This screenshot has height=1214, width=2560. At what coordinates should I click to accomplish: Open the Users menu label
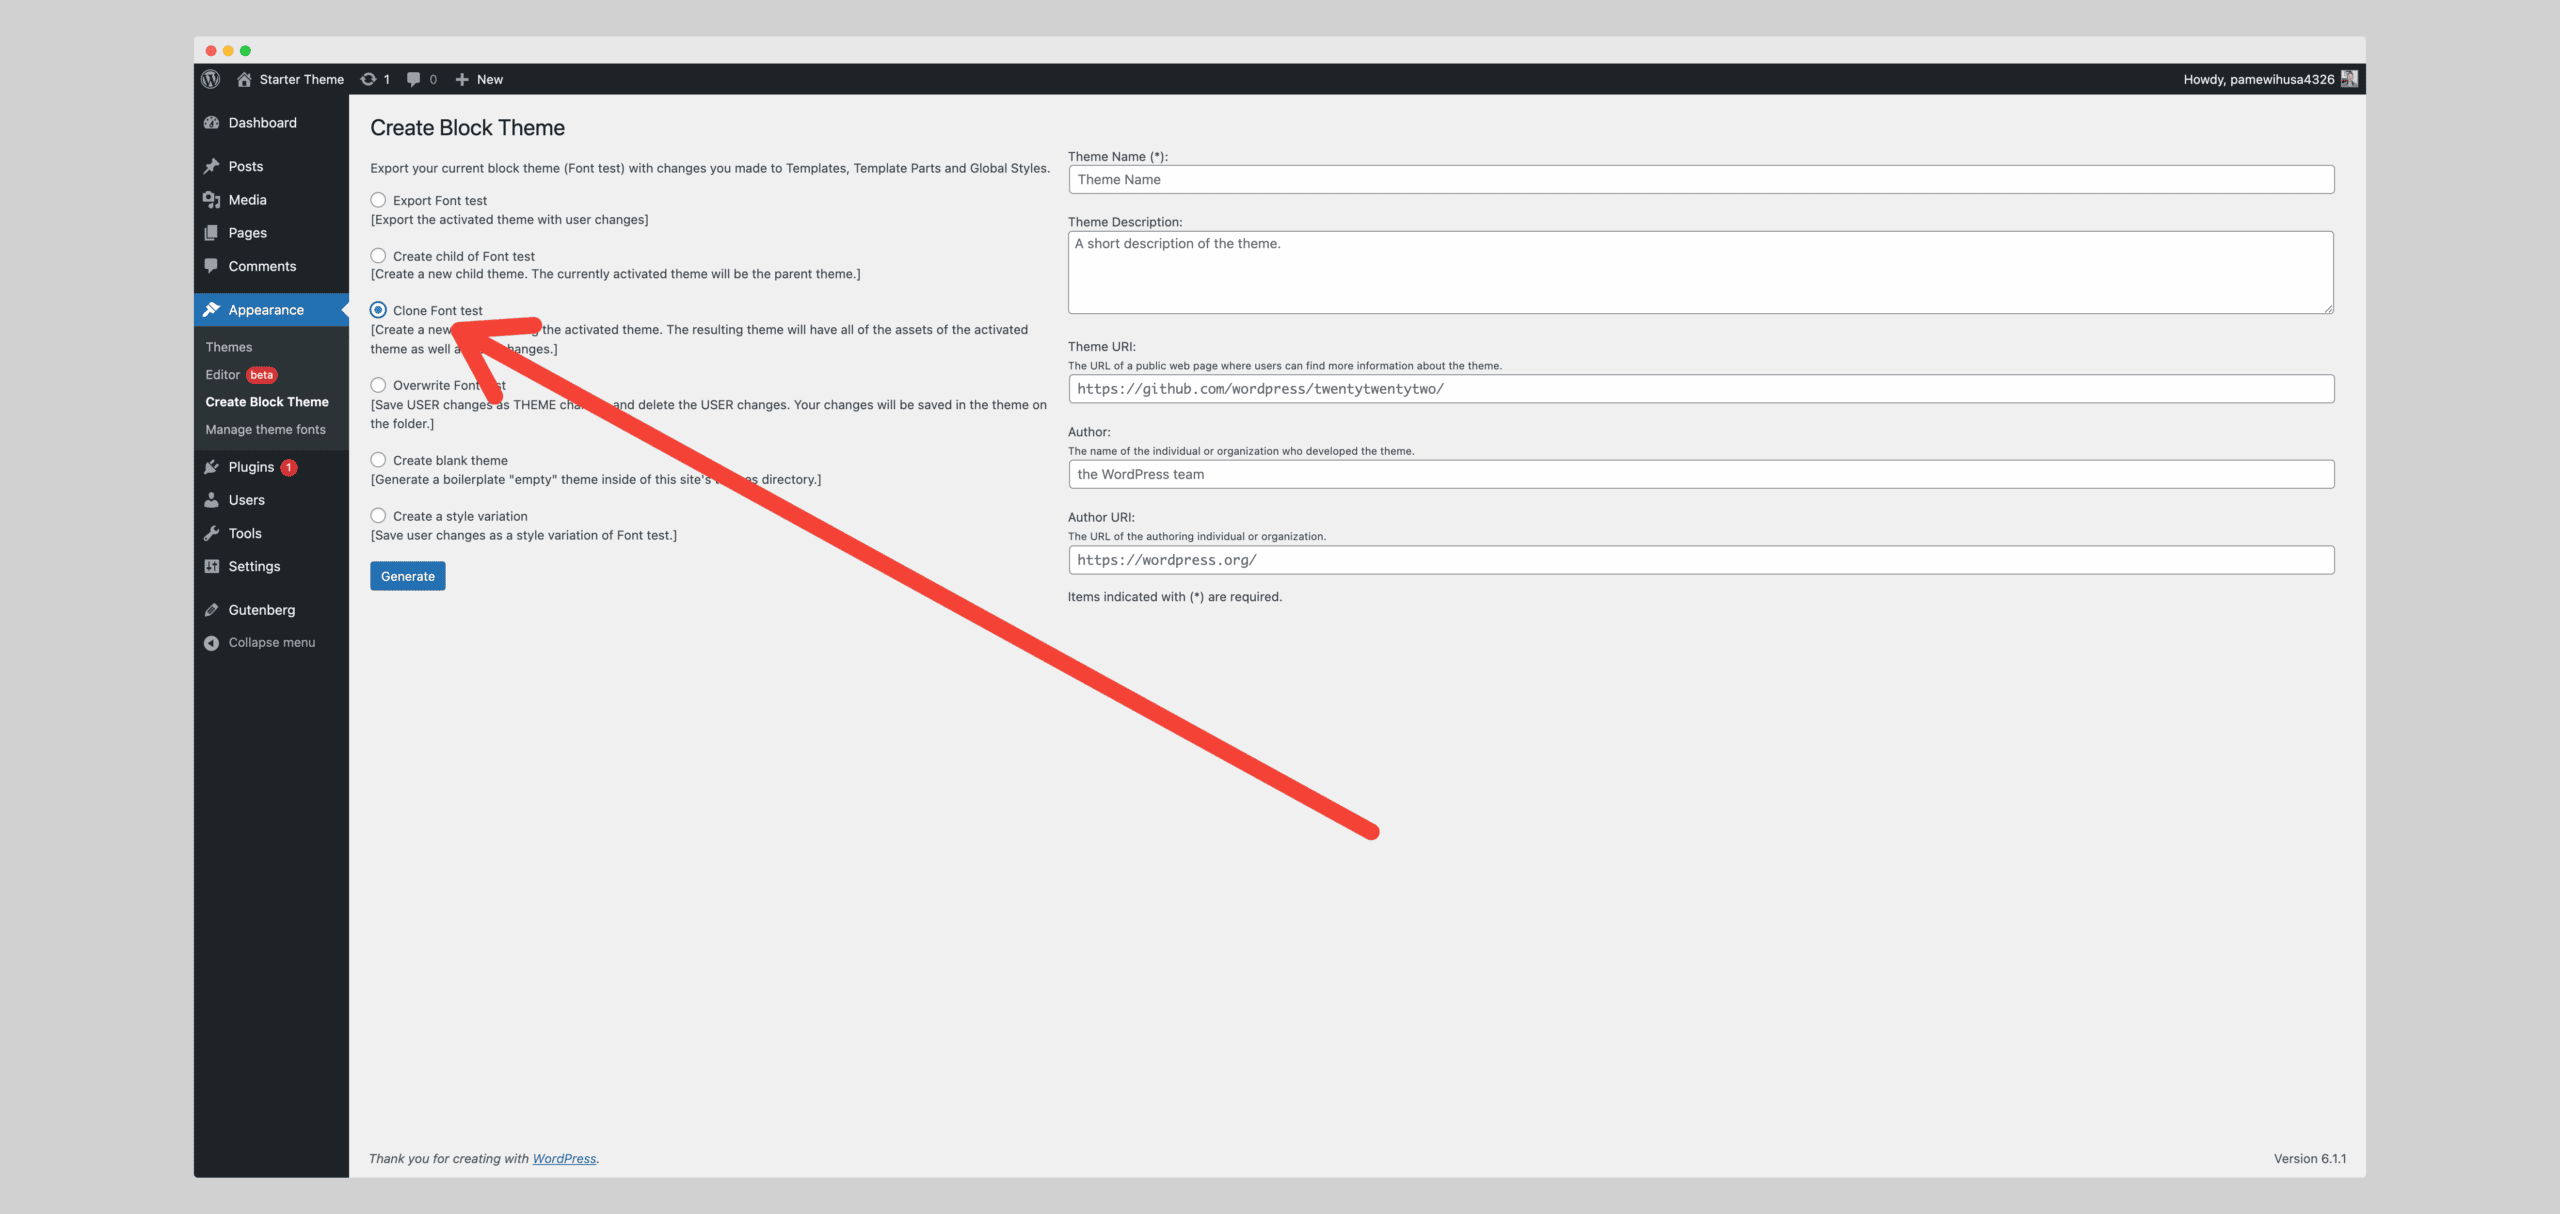click(246, 500)
